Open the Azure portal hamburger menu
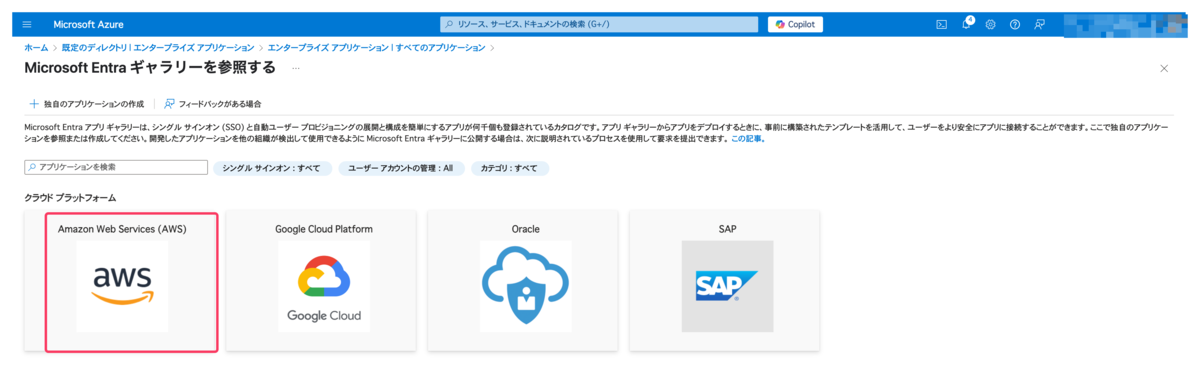Image resolution: width=1200 pixels, height=378 pixels. (x=27, y=24)
